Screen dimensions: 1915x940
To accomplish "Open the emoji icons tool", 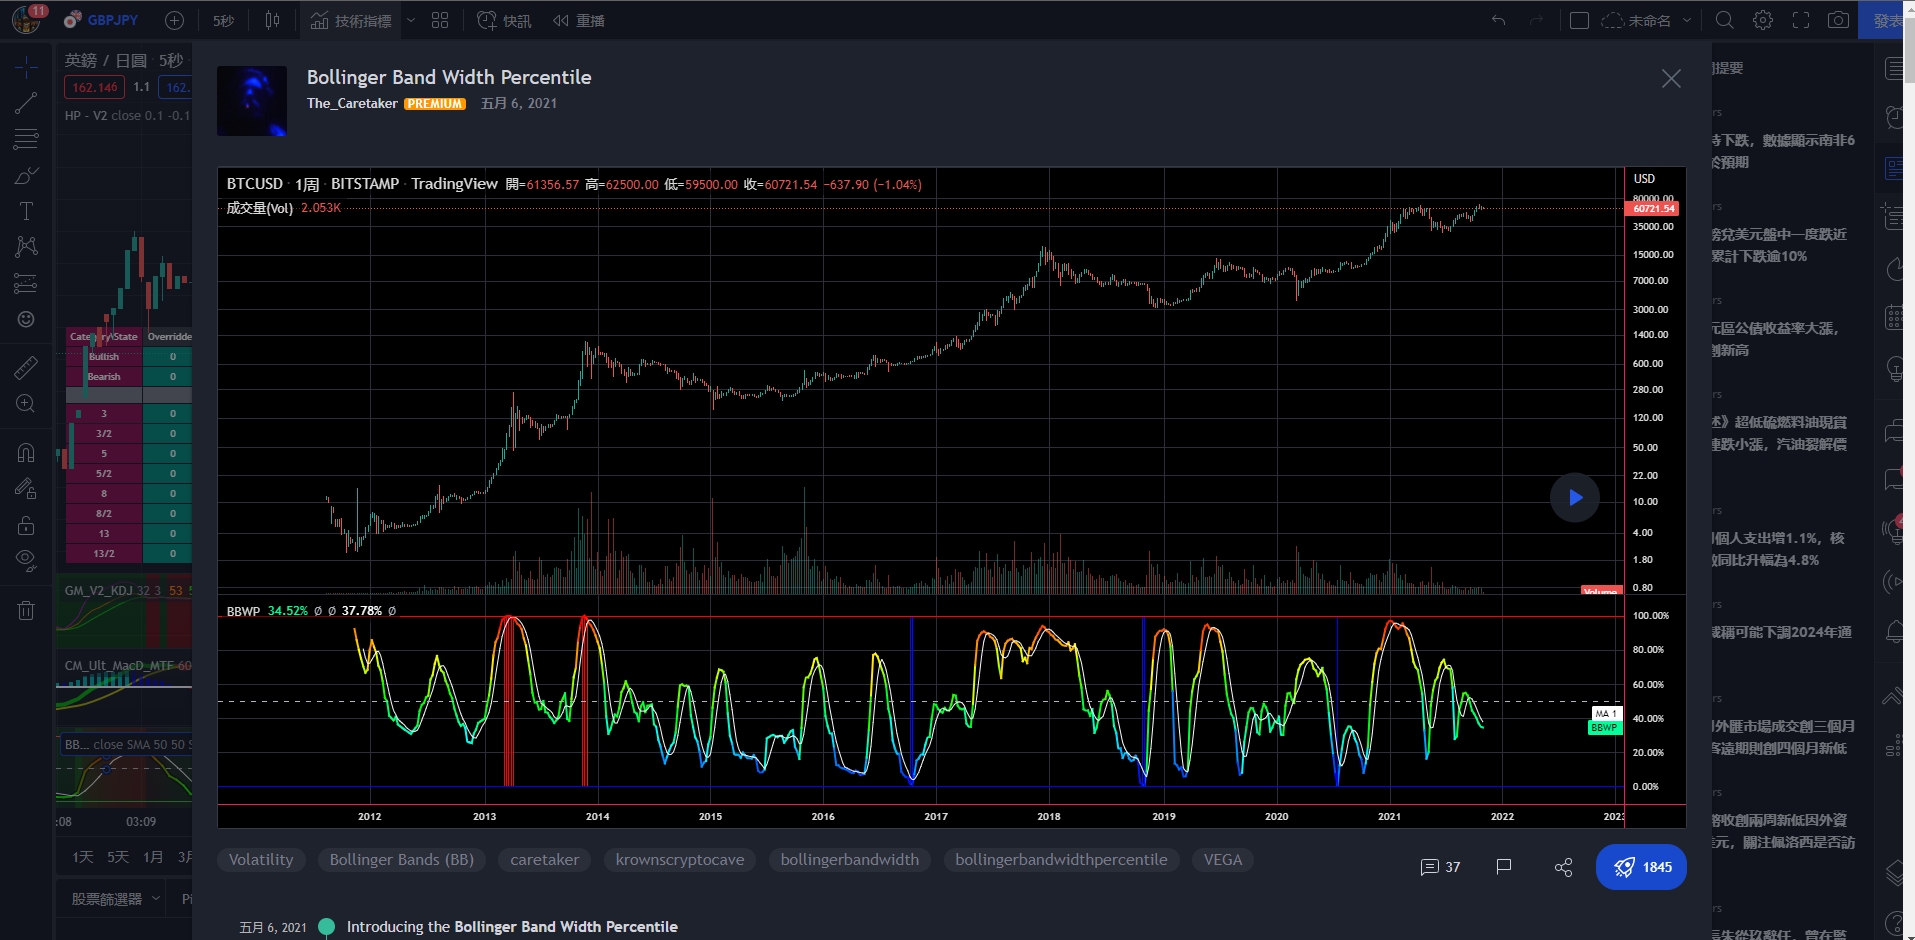I will 26,319.
